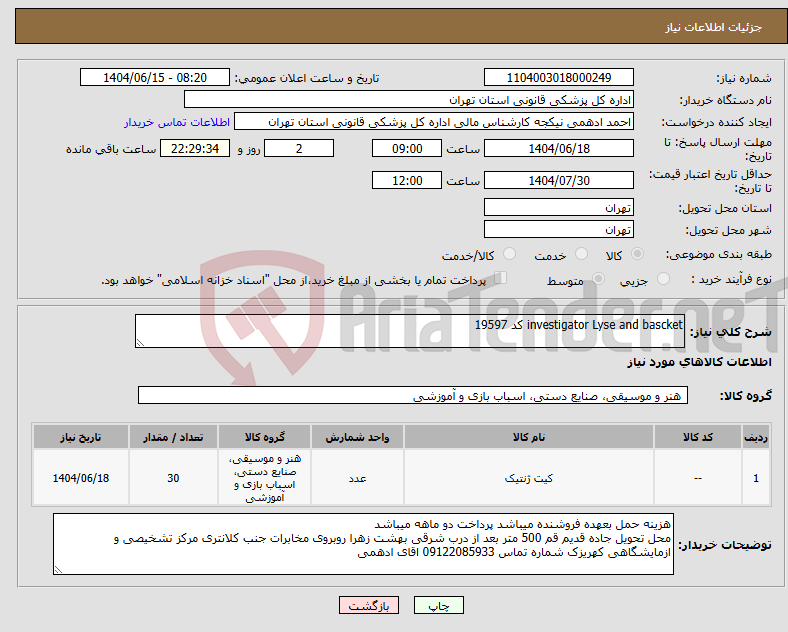Viewport: 788px width, 632px height.
Task: Click the remaining time field 22:29:34
Action: (195, 149)
